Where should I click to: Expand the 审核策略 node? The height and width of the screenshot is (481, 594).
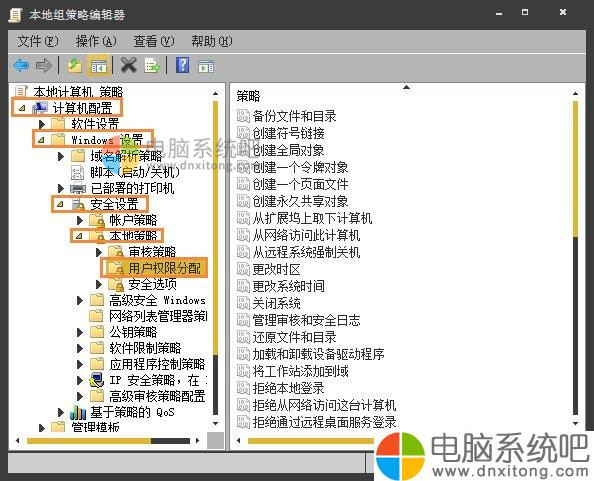(x=99, y=252)
